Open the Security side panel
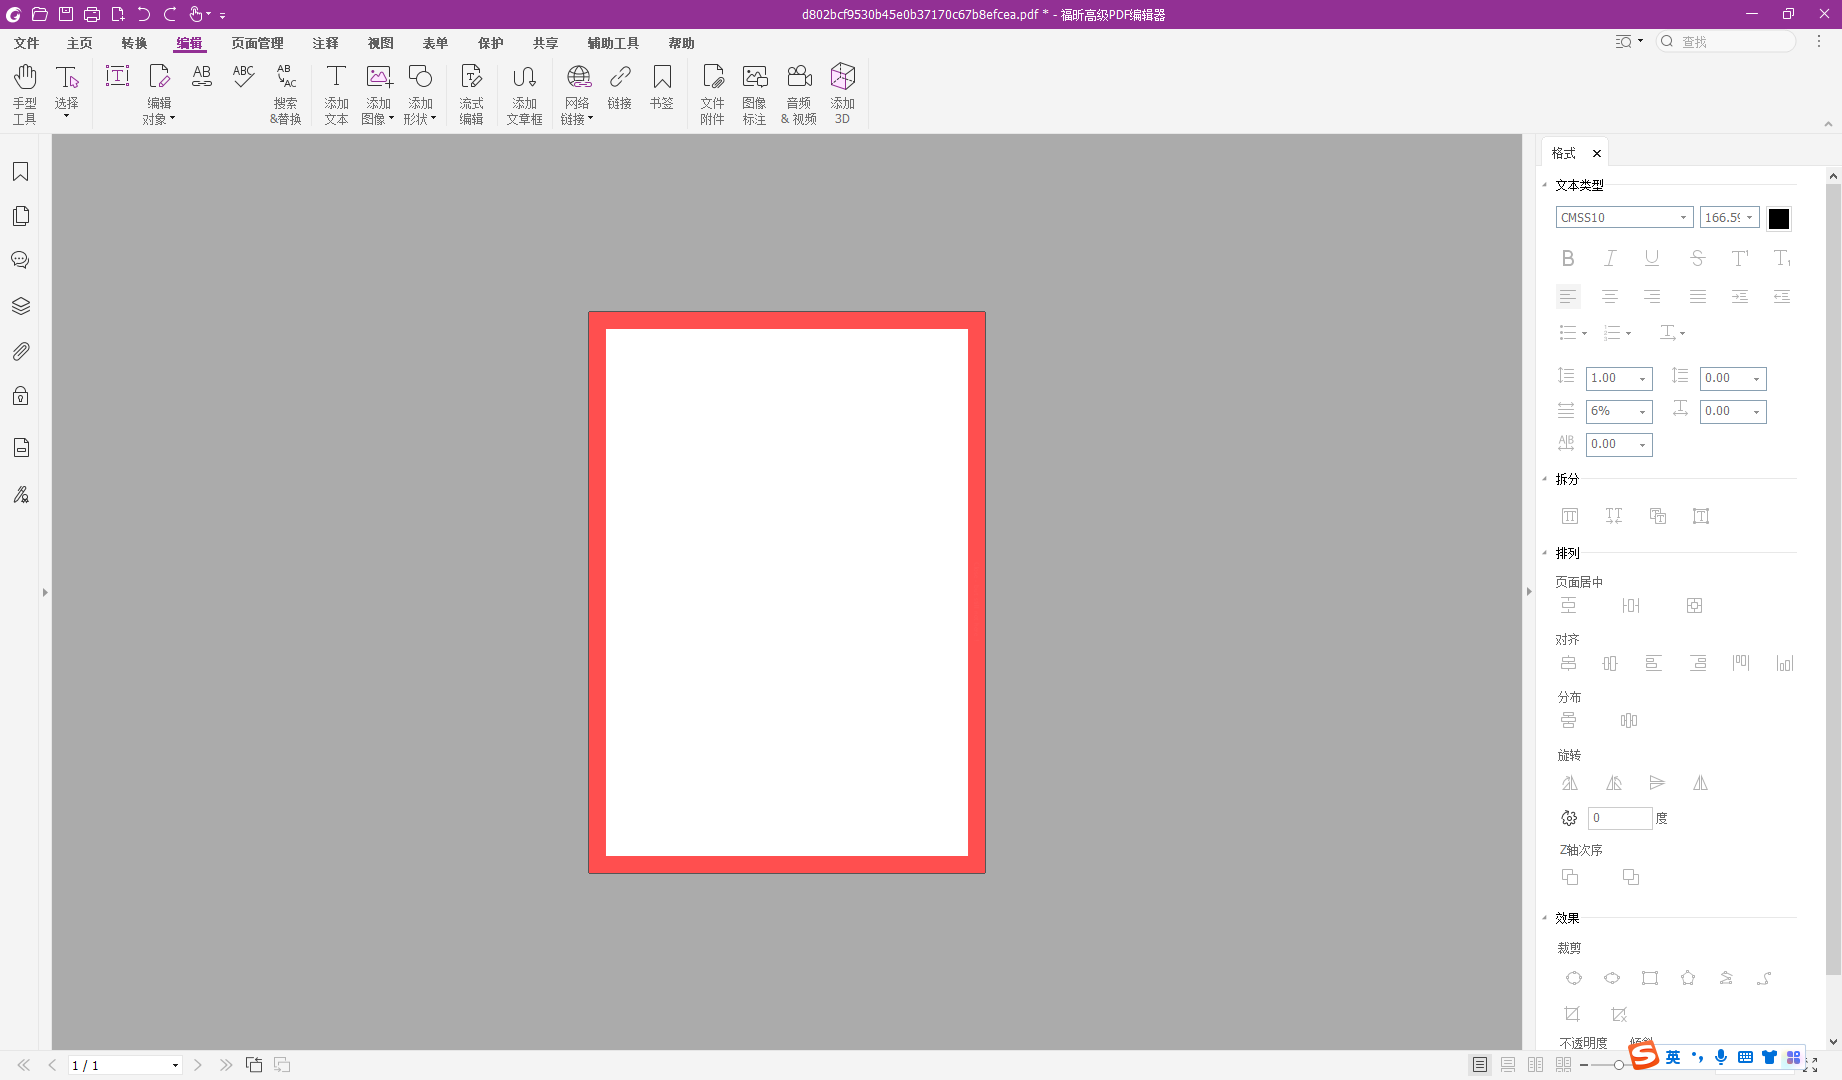This screenshot has height=1080, width=1842. tap(20, 396)
